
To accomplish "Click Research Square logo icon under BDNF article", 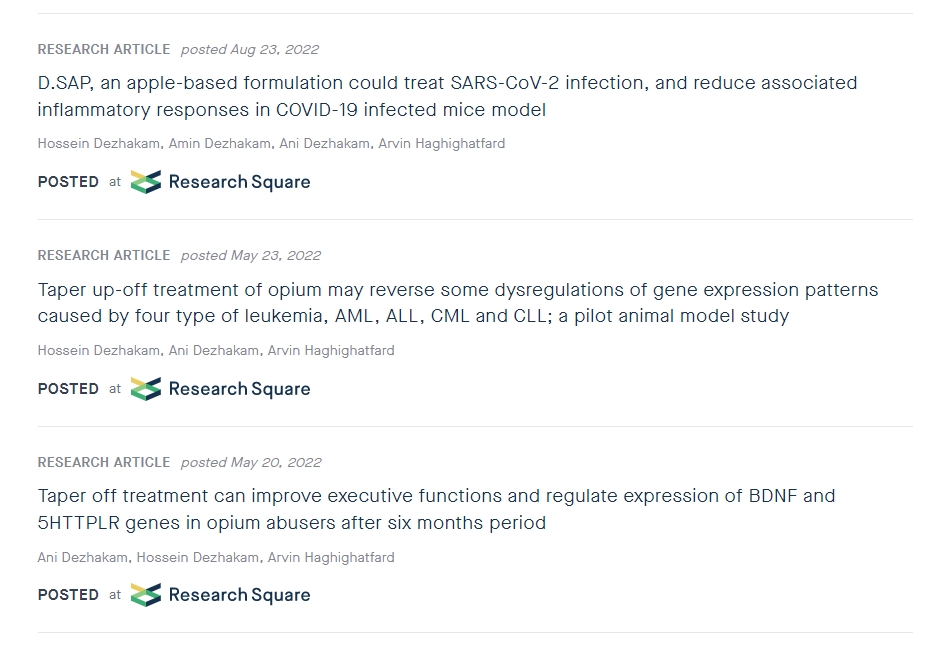I will (146, 595).
